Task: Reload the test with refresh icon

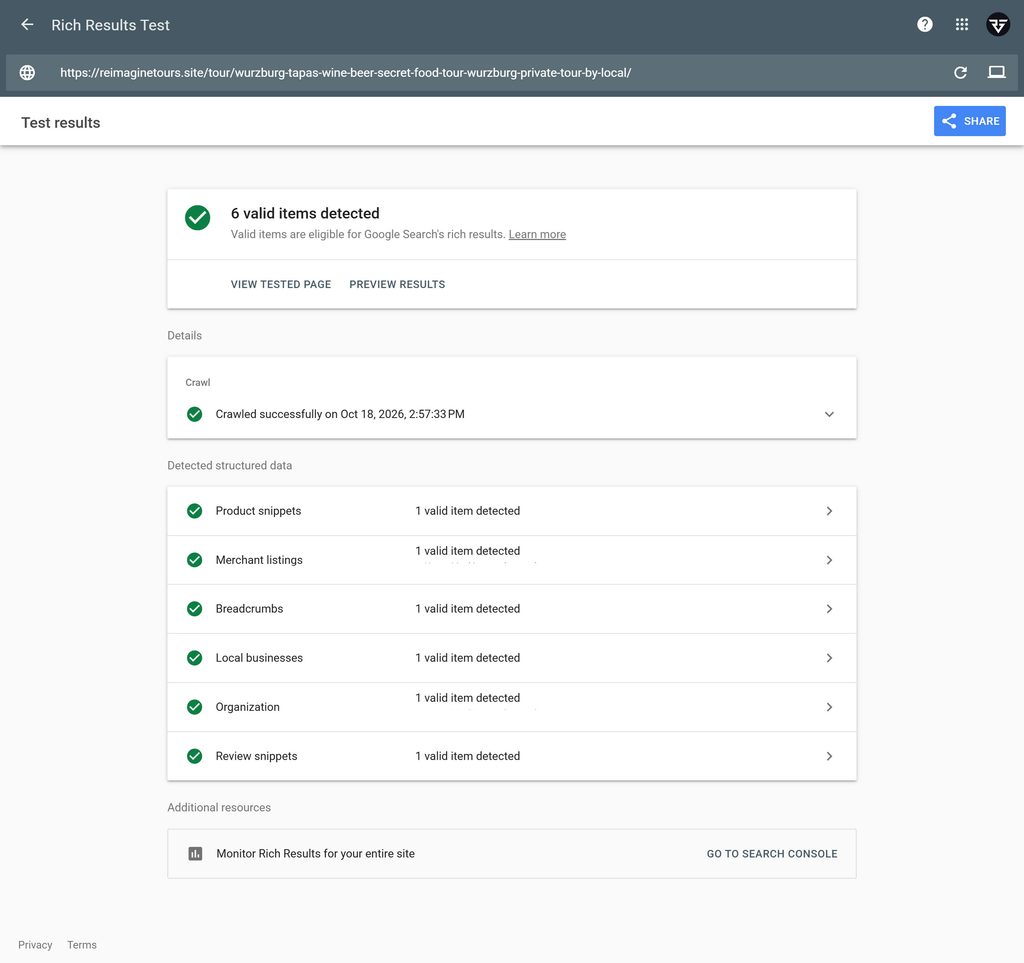Action: [960, 72]
